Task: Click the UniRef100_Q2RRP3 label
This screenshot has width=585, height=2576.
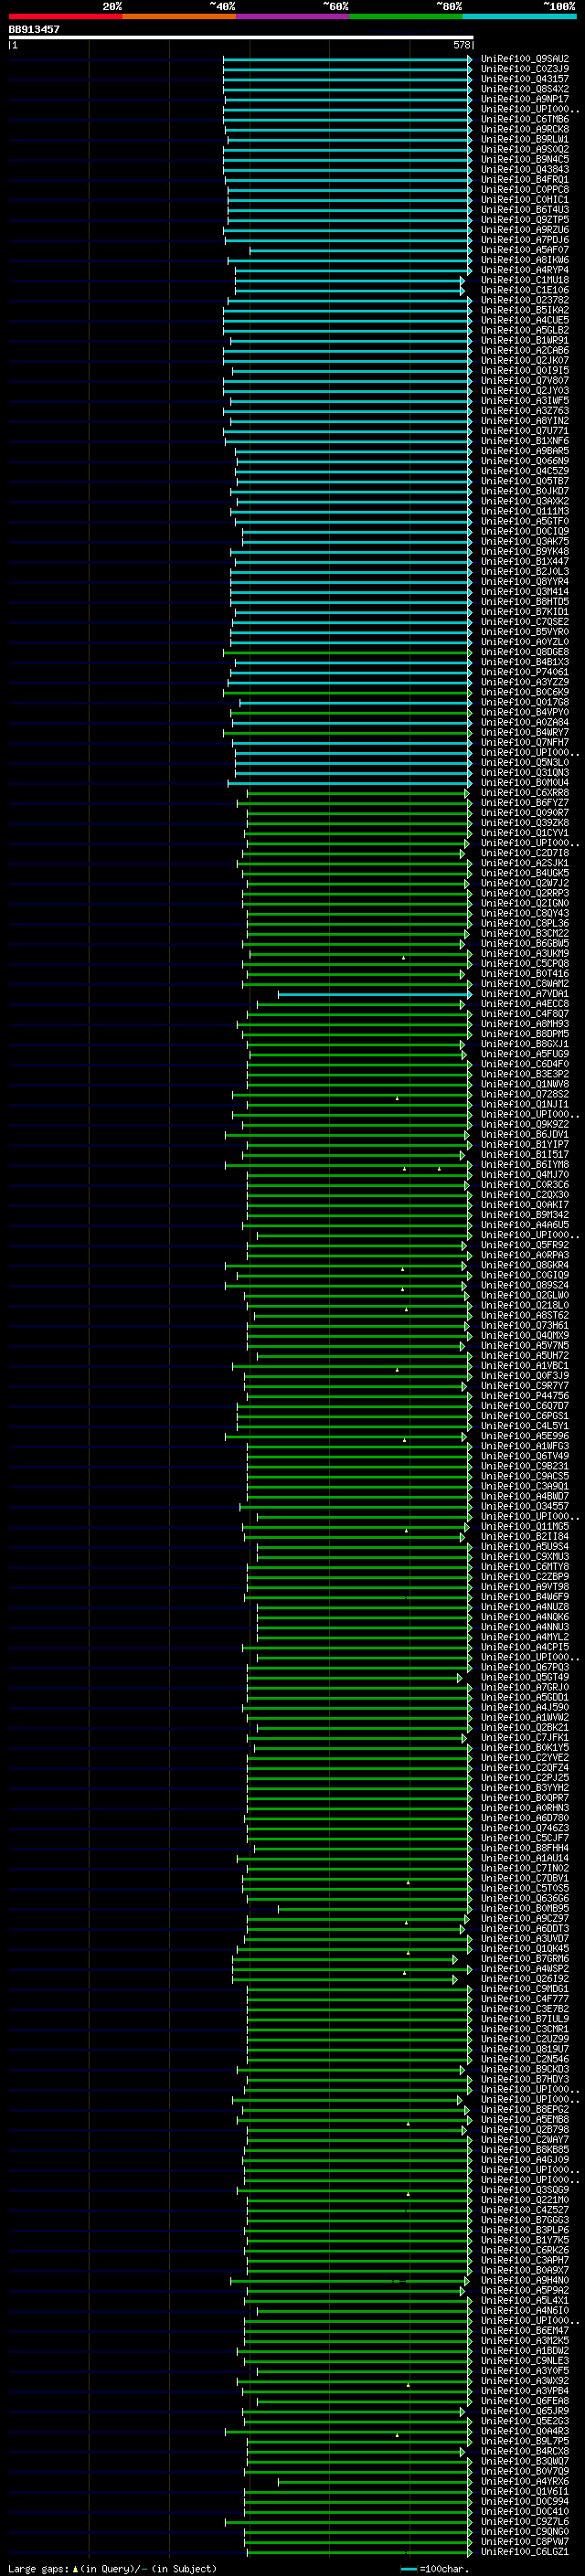Action: 525,893
